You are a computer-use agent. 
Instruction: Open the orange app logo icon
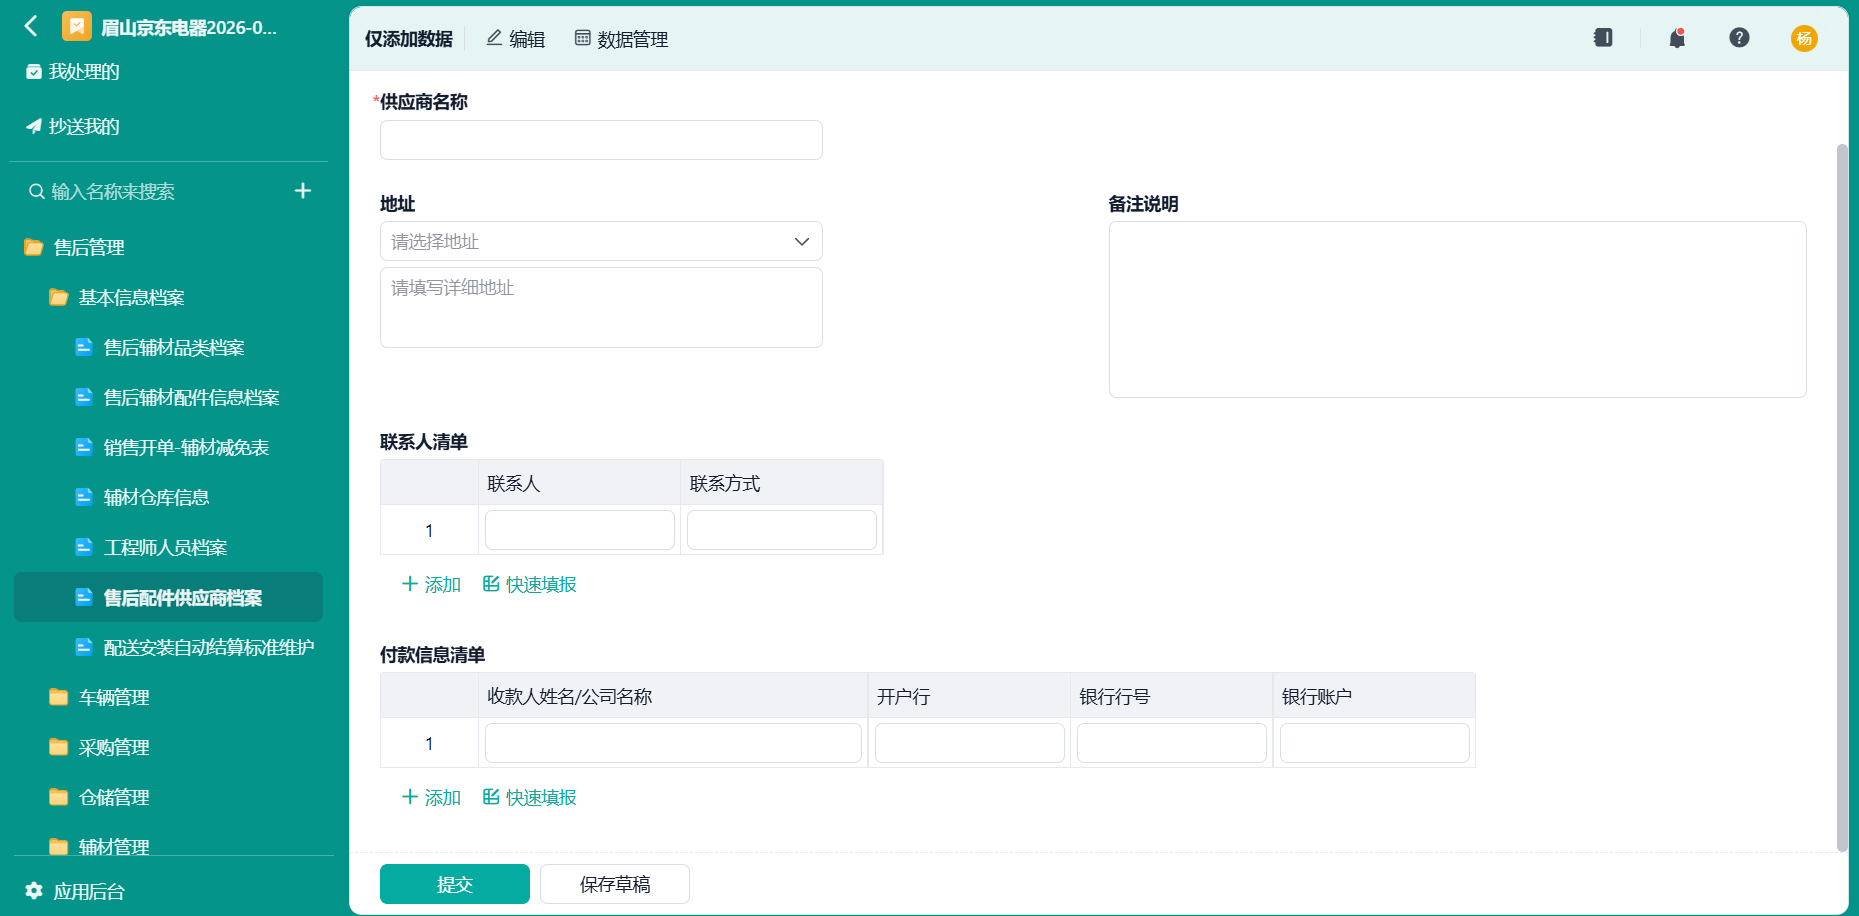pos(76,26)
